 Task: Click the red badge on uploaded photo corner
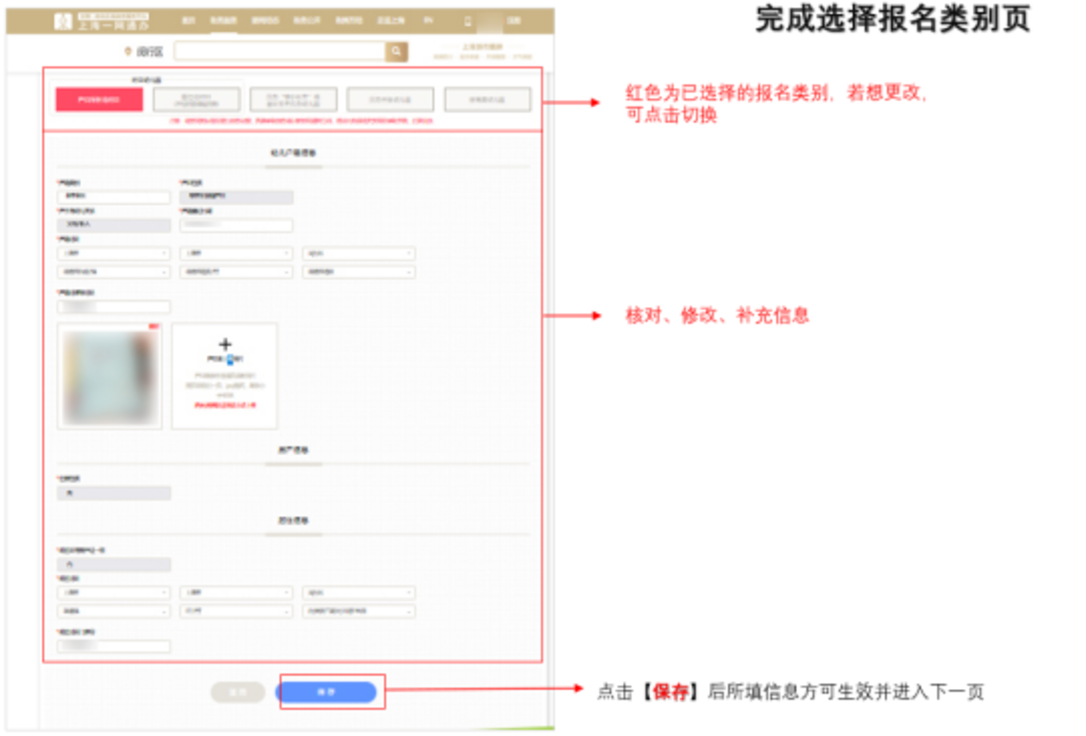click(154, 327)
